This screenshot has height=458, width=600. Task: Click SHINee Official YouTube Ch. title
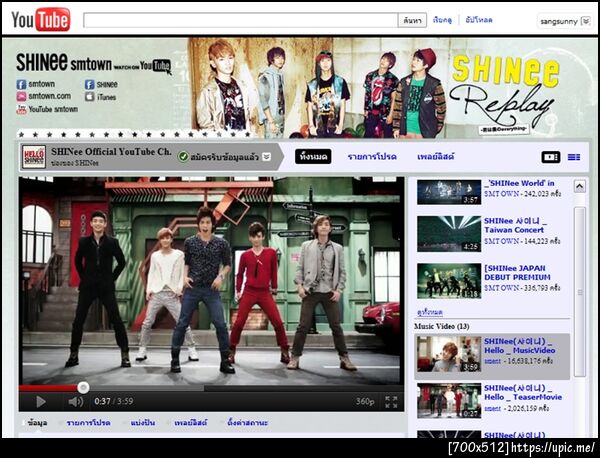pyautogui.click(x=111, y=152)
